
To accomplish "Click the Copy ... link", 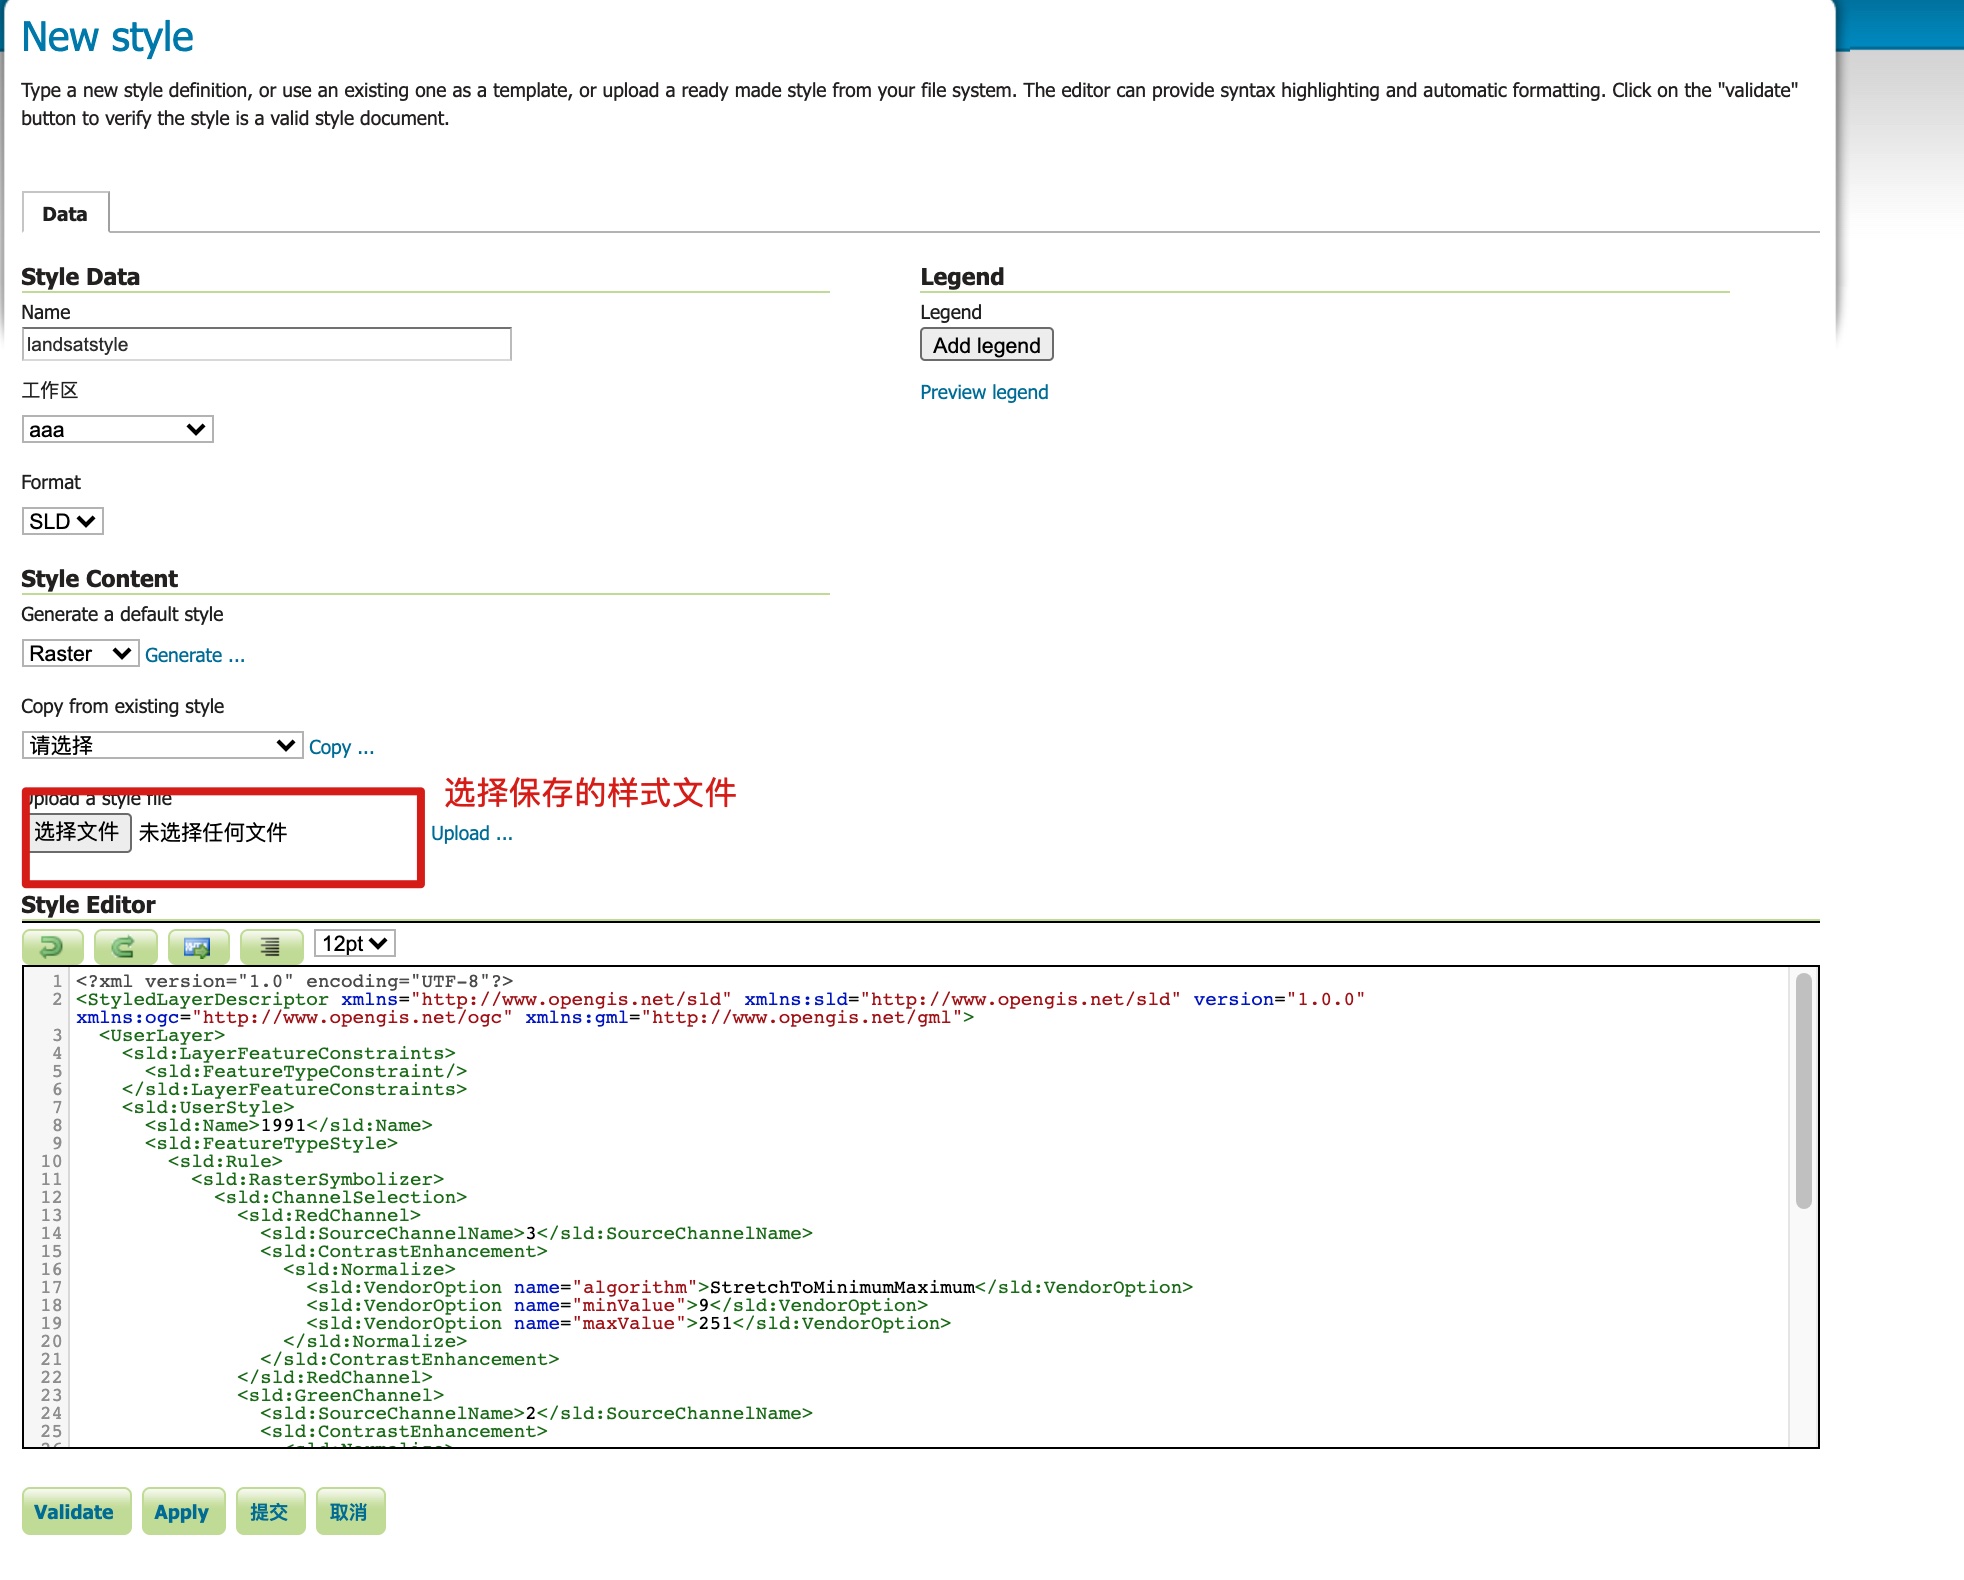I will (341, 747).
